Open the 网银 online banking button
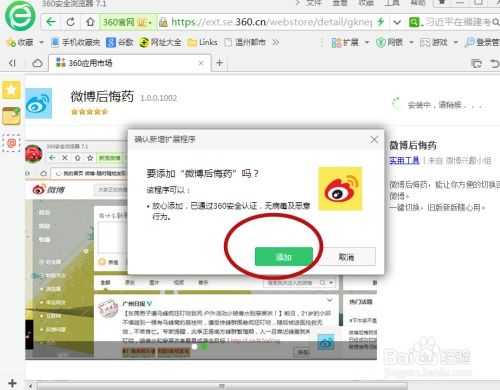 (389, 42)
